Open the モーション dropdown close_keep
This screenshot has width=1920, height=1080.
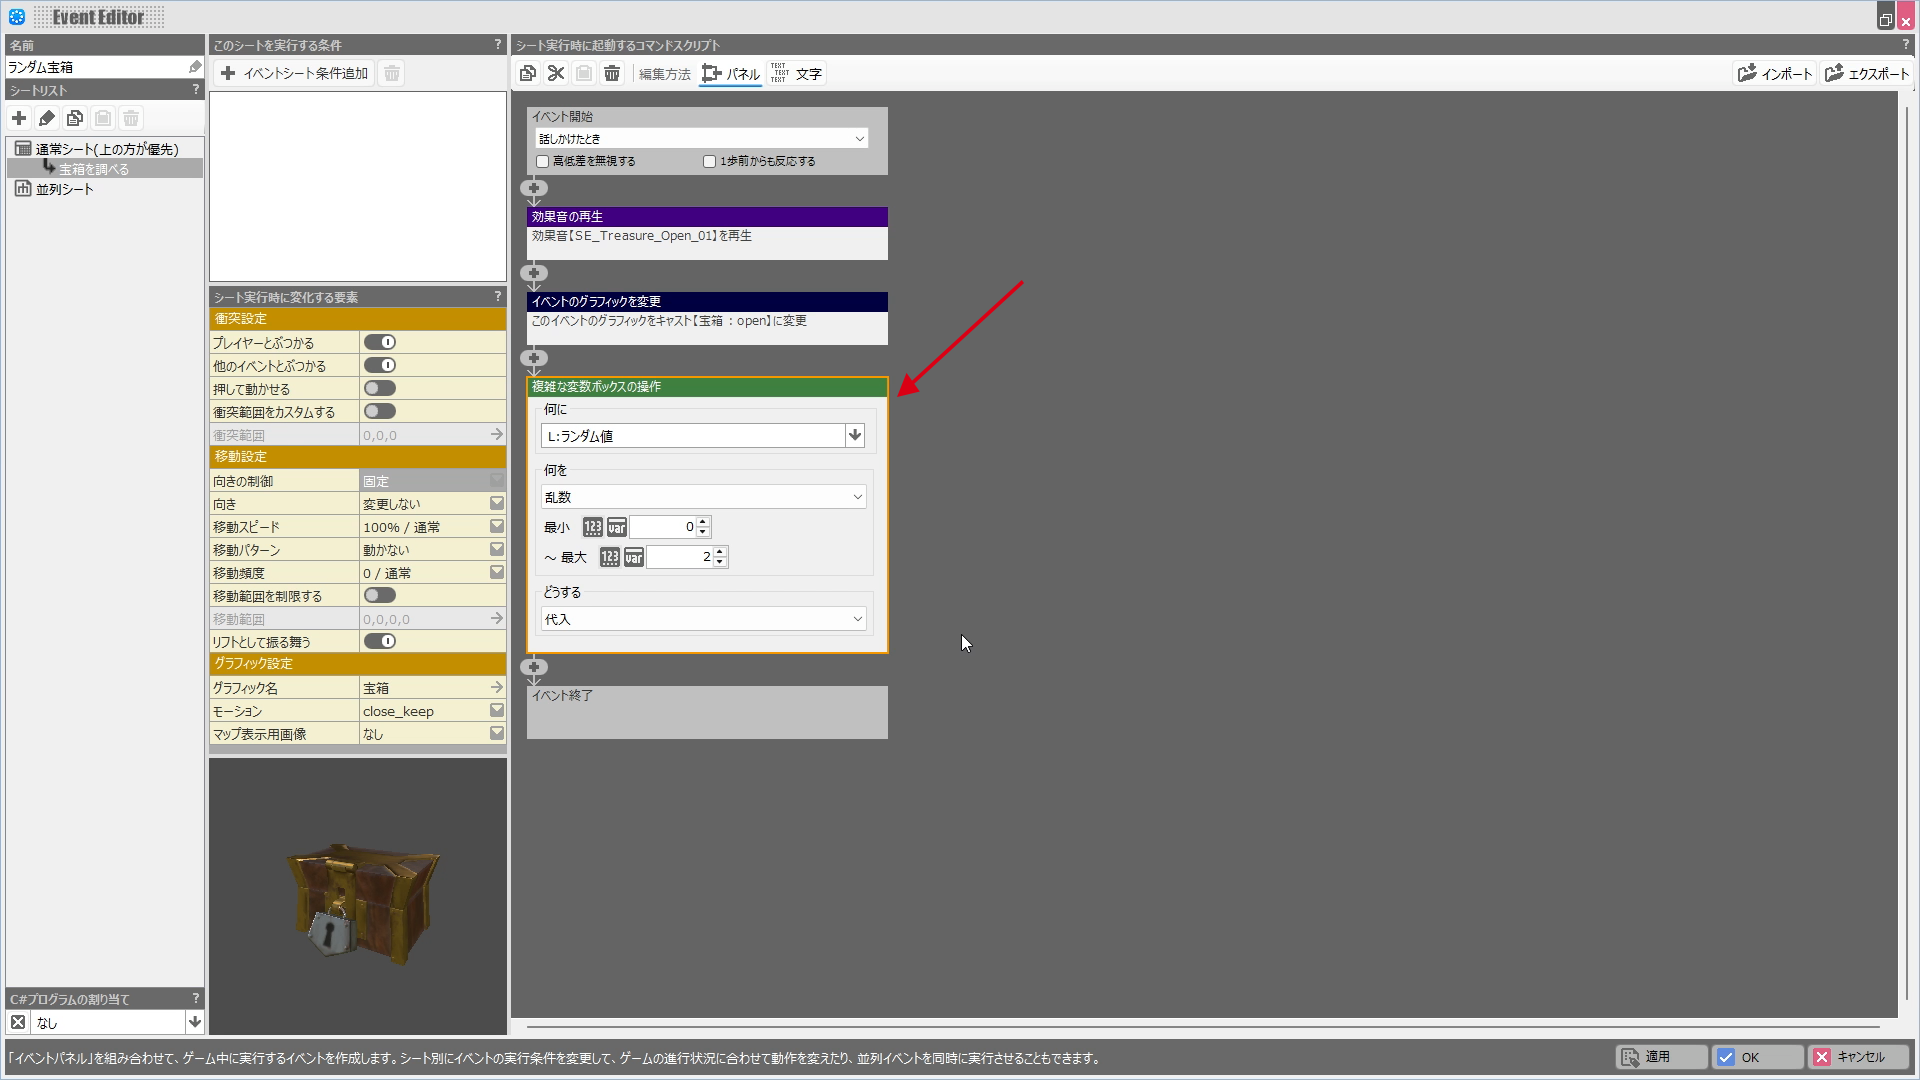[x=496, y=710]
